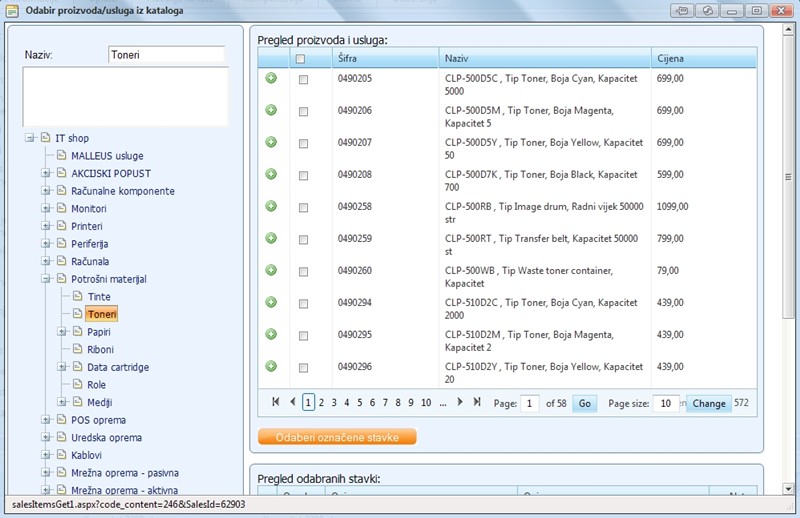Expand the Data cartridge node
This screenshot has height=518, width=800.
tap(62, 367)
